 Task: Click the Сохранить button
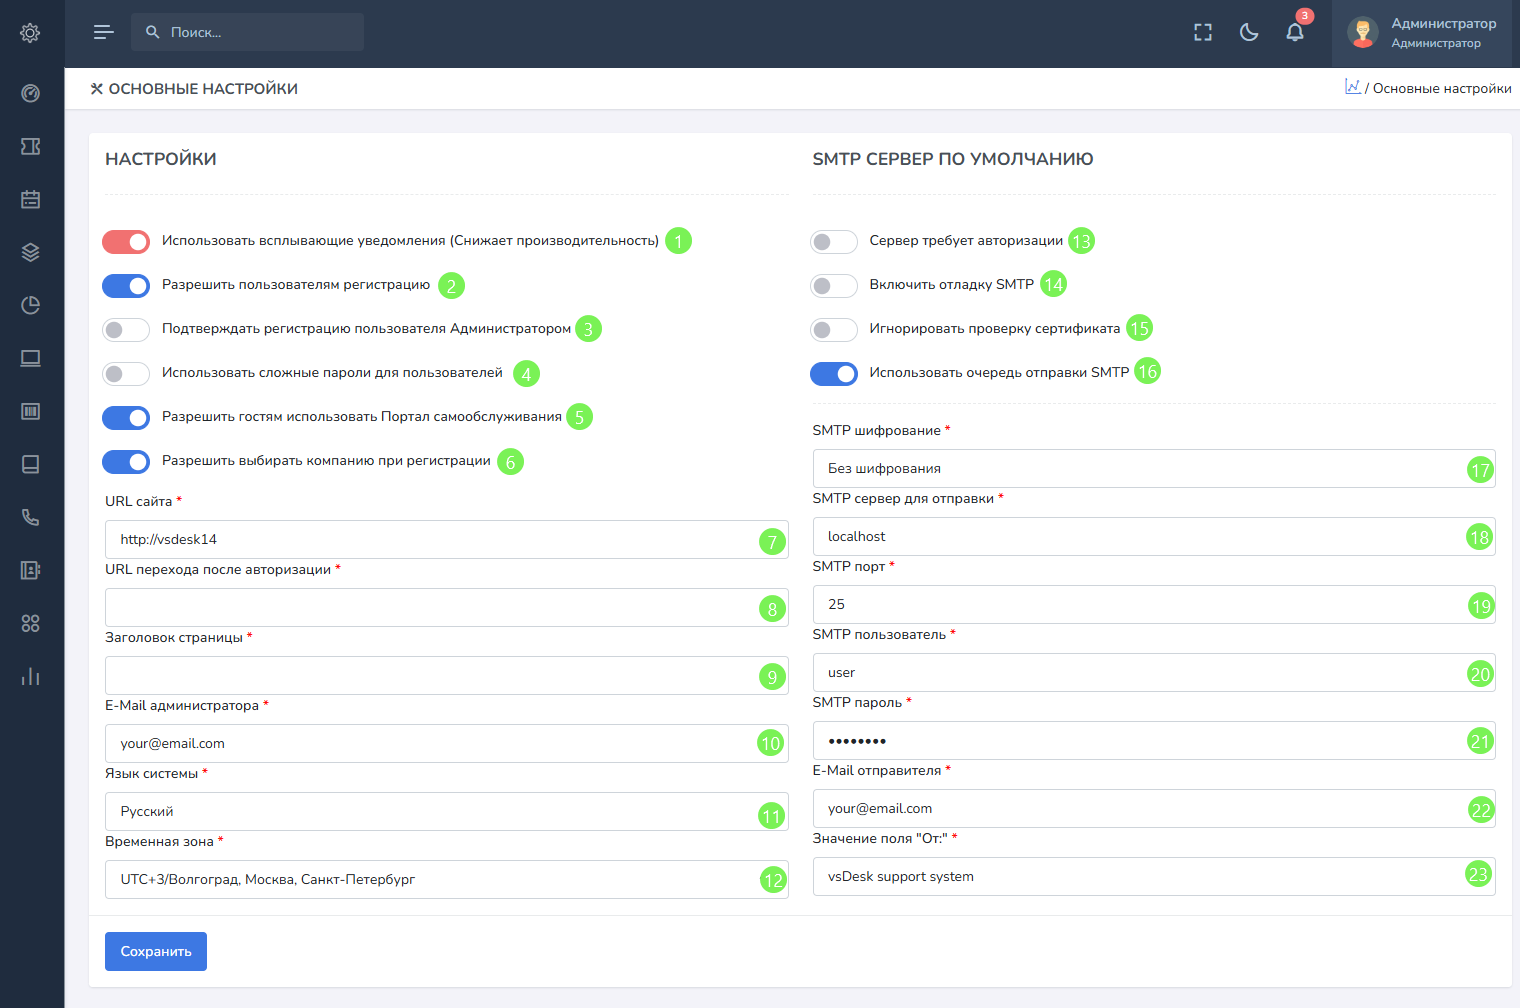[x=156, y=951]
